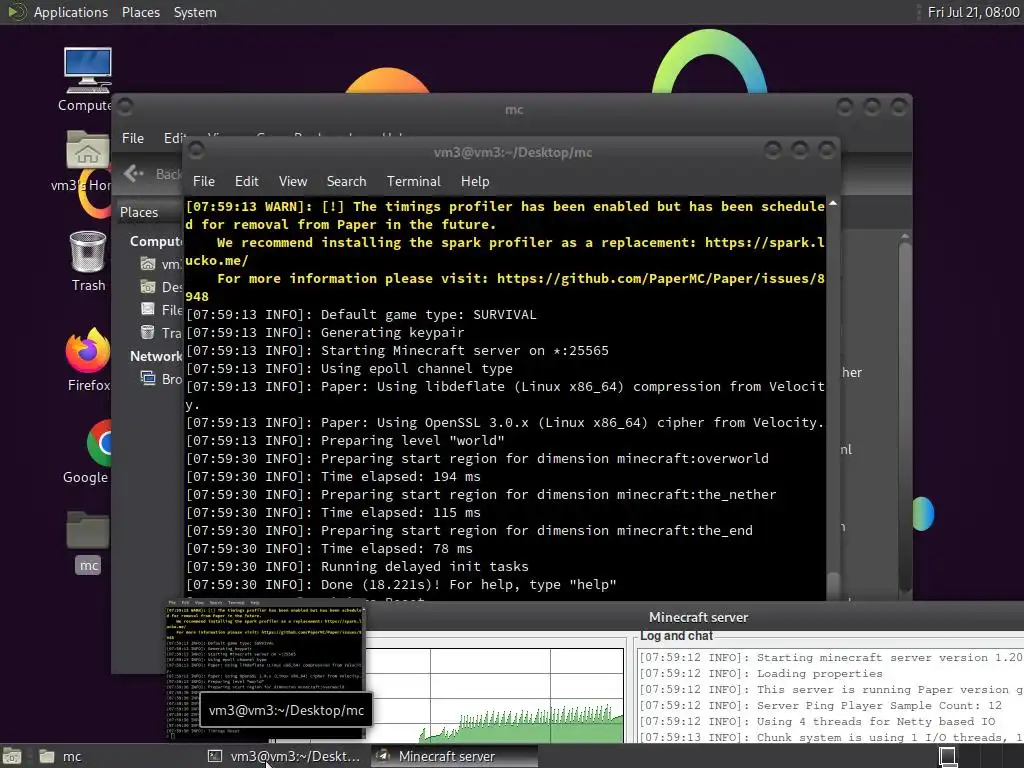Open the terminal Edit menu

[246, 181]
